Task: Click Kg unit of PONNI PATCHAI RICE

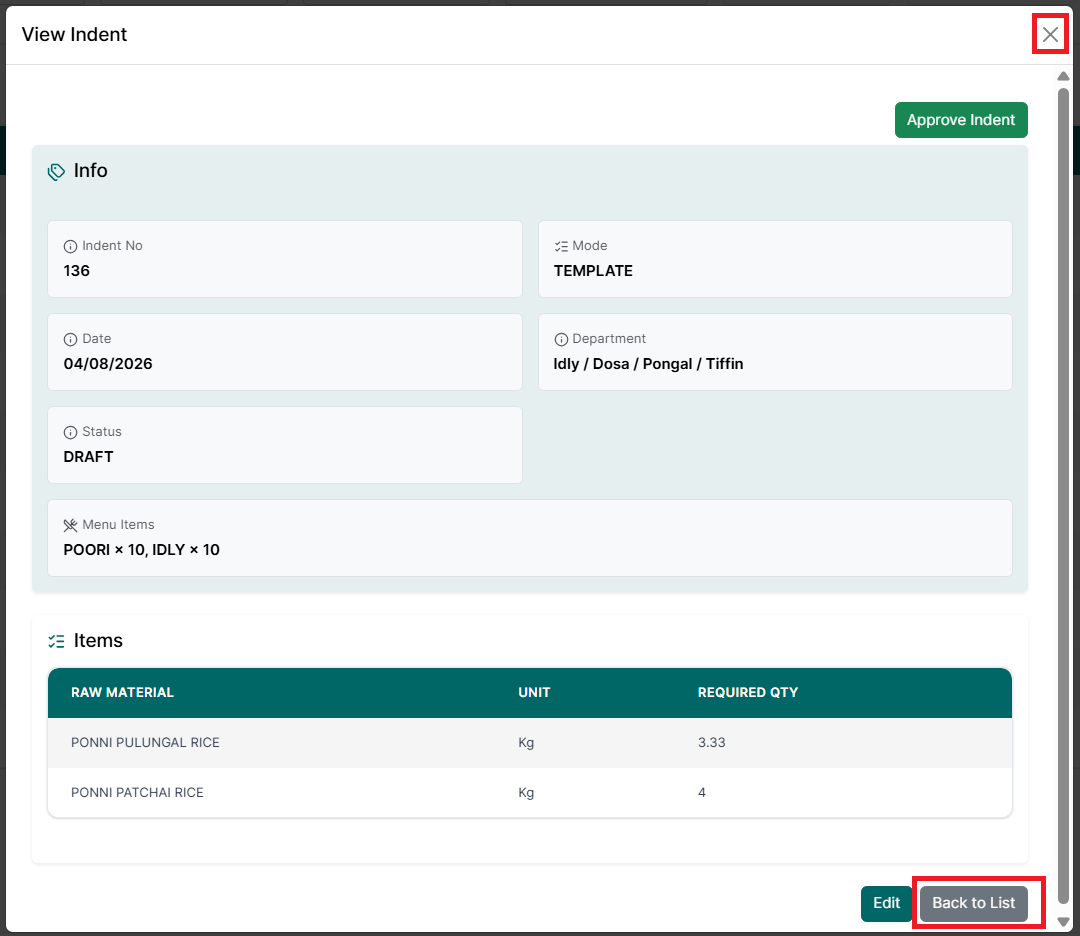Action: pos(526,793)
